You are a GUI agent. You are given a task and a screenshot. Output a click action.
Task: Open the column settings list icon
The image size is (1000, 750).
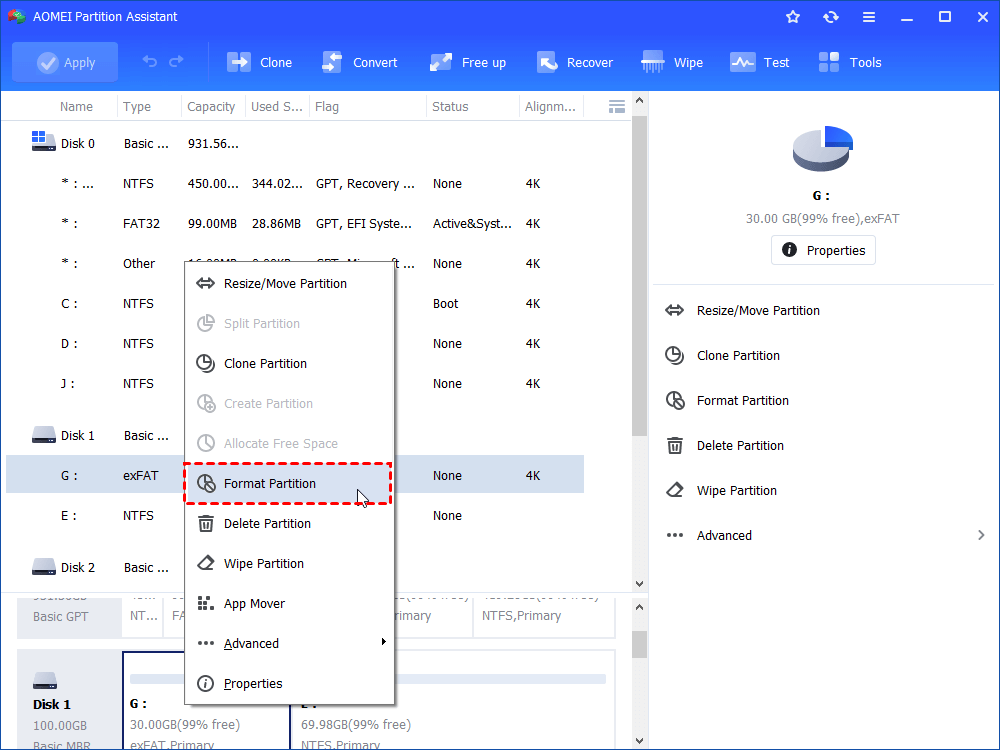pos(617,107)
